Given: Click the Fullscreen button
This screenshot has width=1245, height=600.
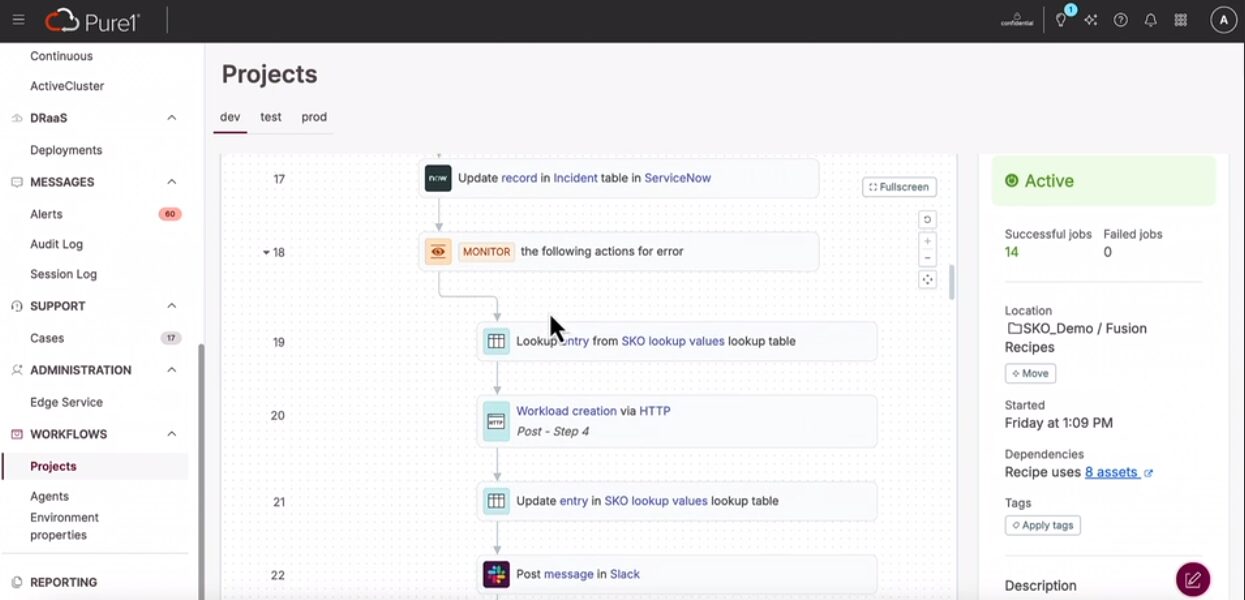Looking at the screenshot, I should pyautogui.click(x=899, y=187).
